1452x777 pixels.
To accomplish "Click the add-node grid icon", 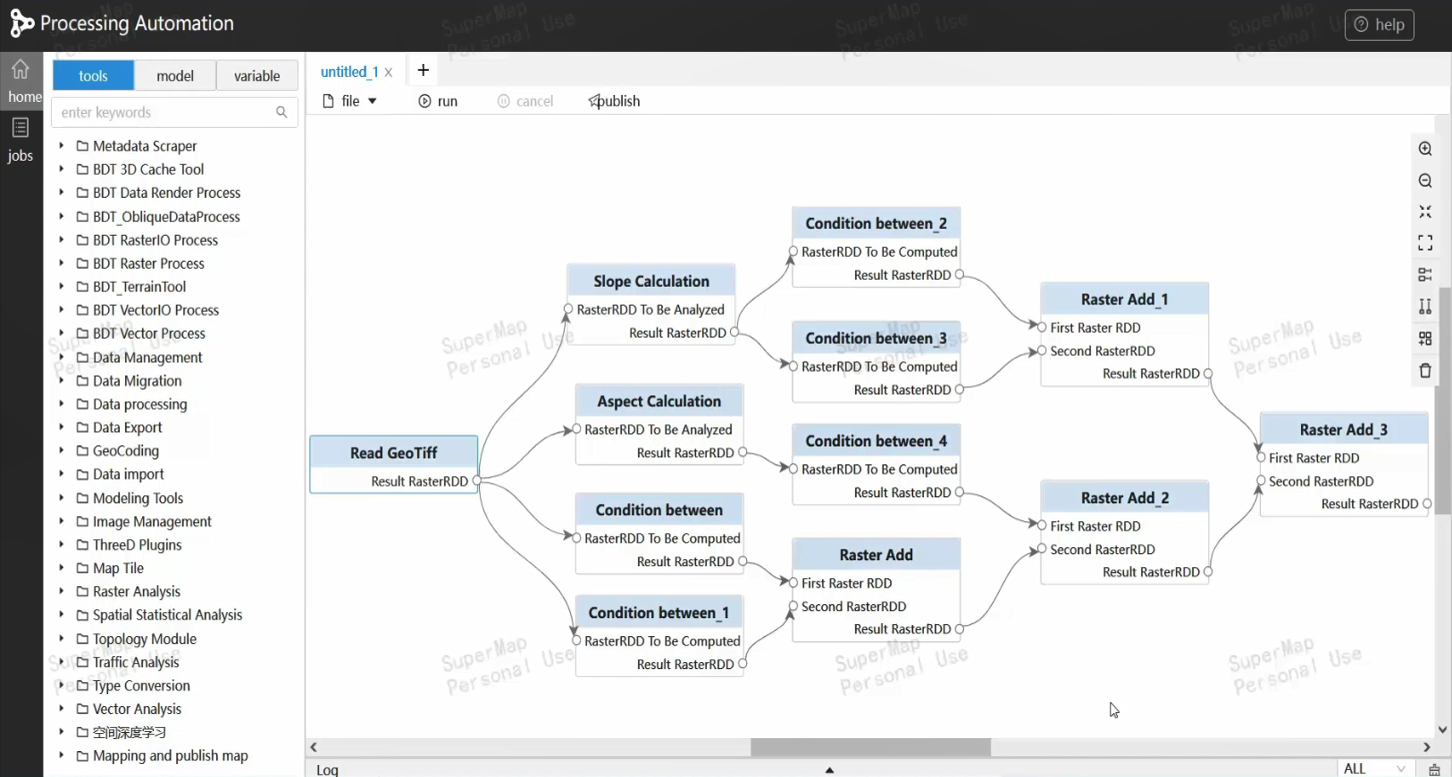I will [x=1425, y=339].
